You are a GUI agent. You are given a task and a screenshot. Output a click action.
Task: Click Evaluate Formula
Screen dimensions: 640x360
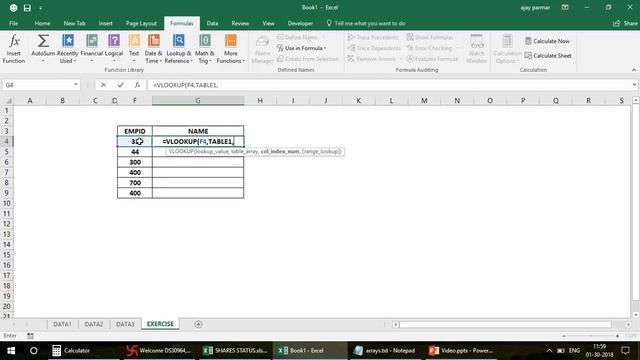point(432,59)
